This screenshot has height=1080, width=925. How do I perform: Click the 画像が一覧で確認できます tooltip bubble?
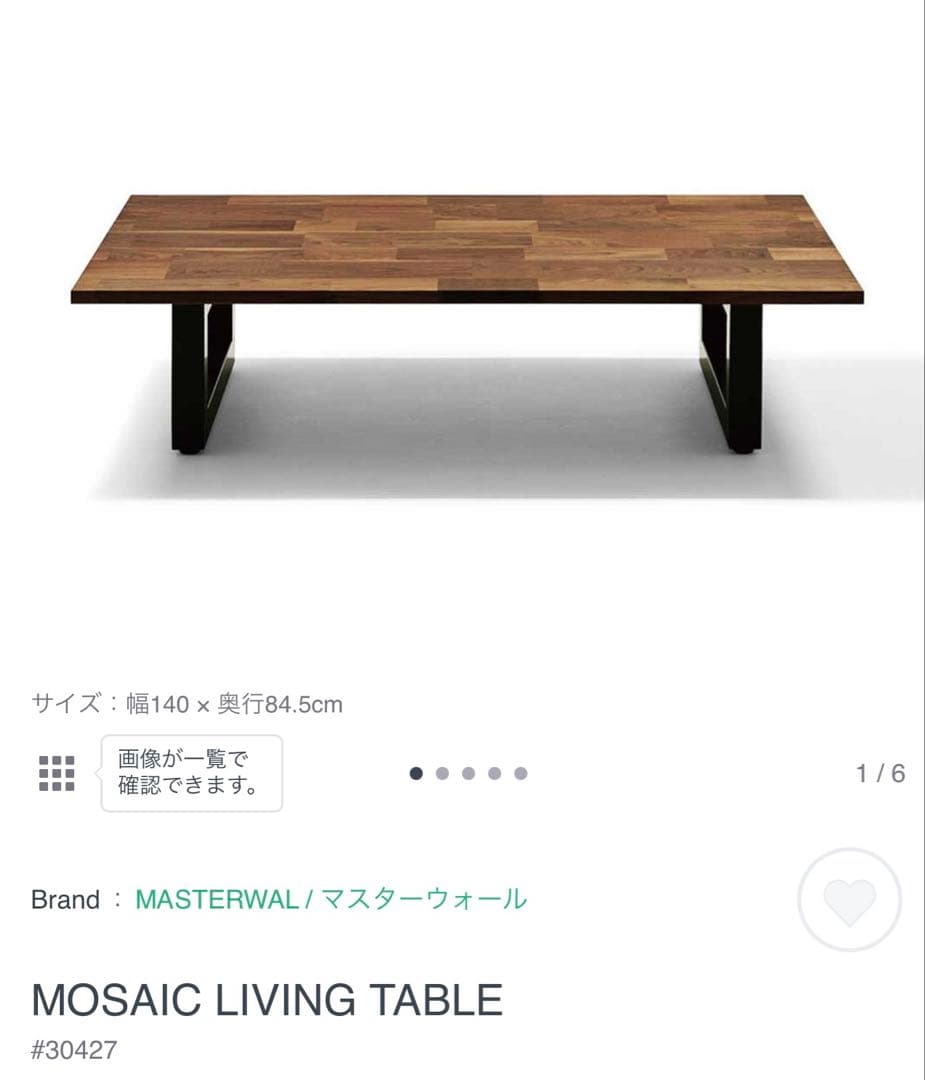click(191, 773)
